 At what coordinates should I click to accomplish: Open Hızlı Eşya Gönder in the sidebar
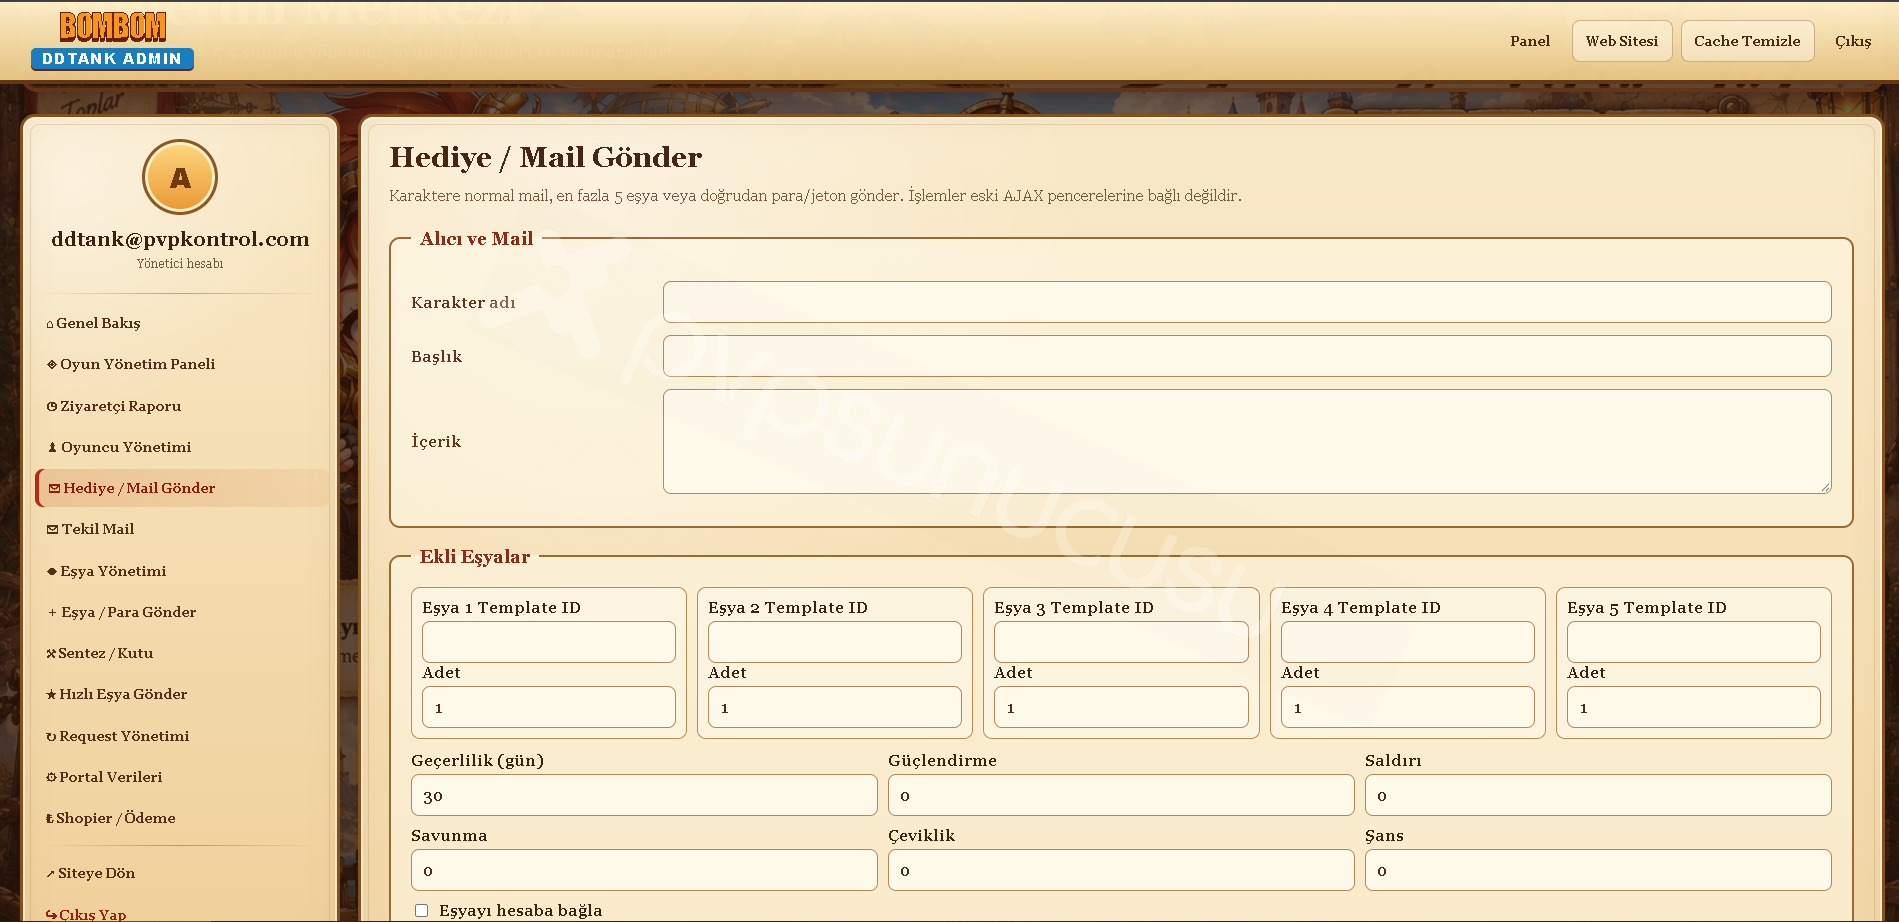click(x=116, y=694)
